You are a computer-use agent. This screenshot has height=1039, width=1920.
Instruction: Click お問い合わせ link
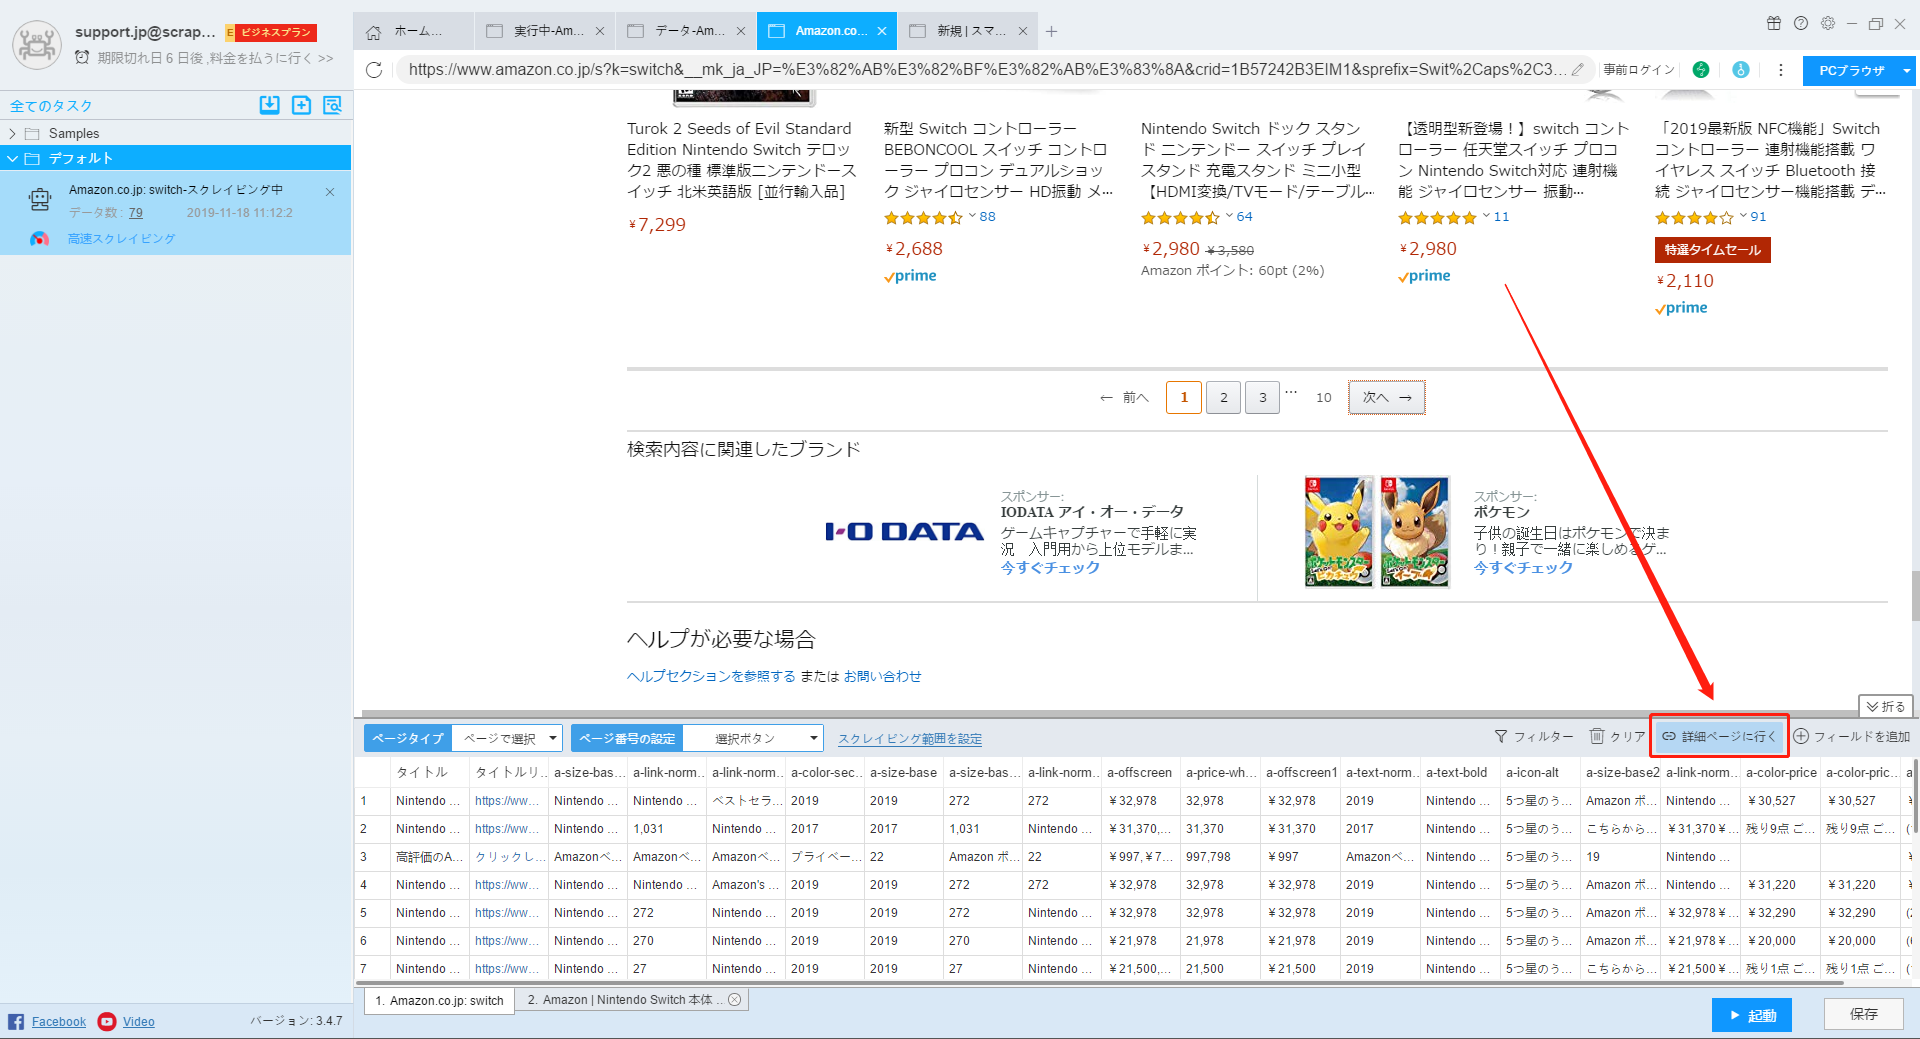(882, 676)
